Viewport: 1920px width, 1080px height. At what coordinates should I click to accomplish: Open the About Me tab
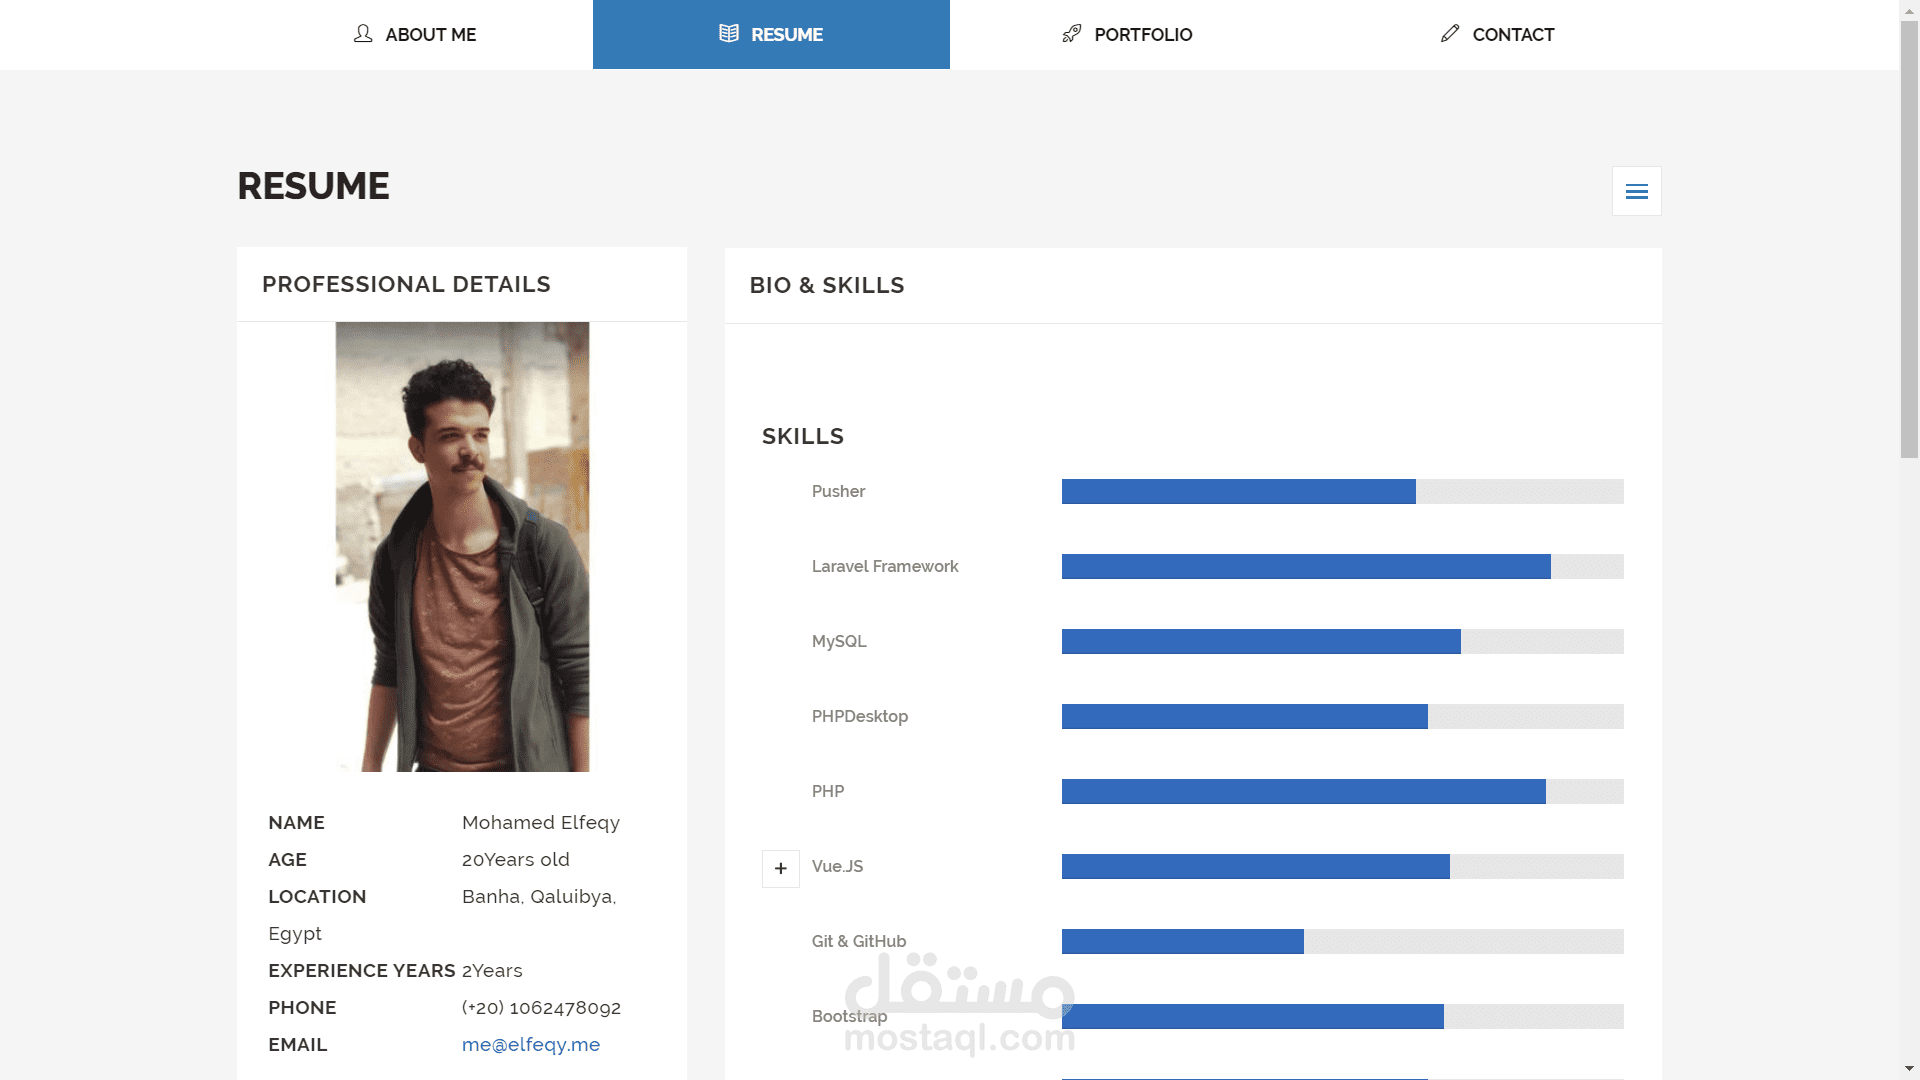tap(430, 35)
